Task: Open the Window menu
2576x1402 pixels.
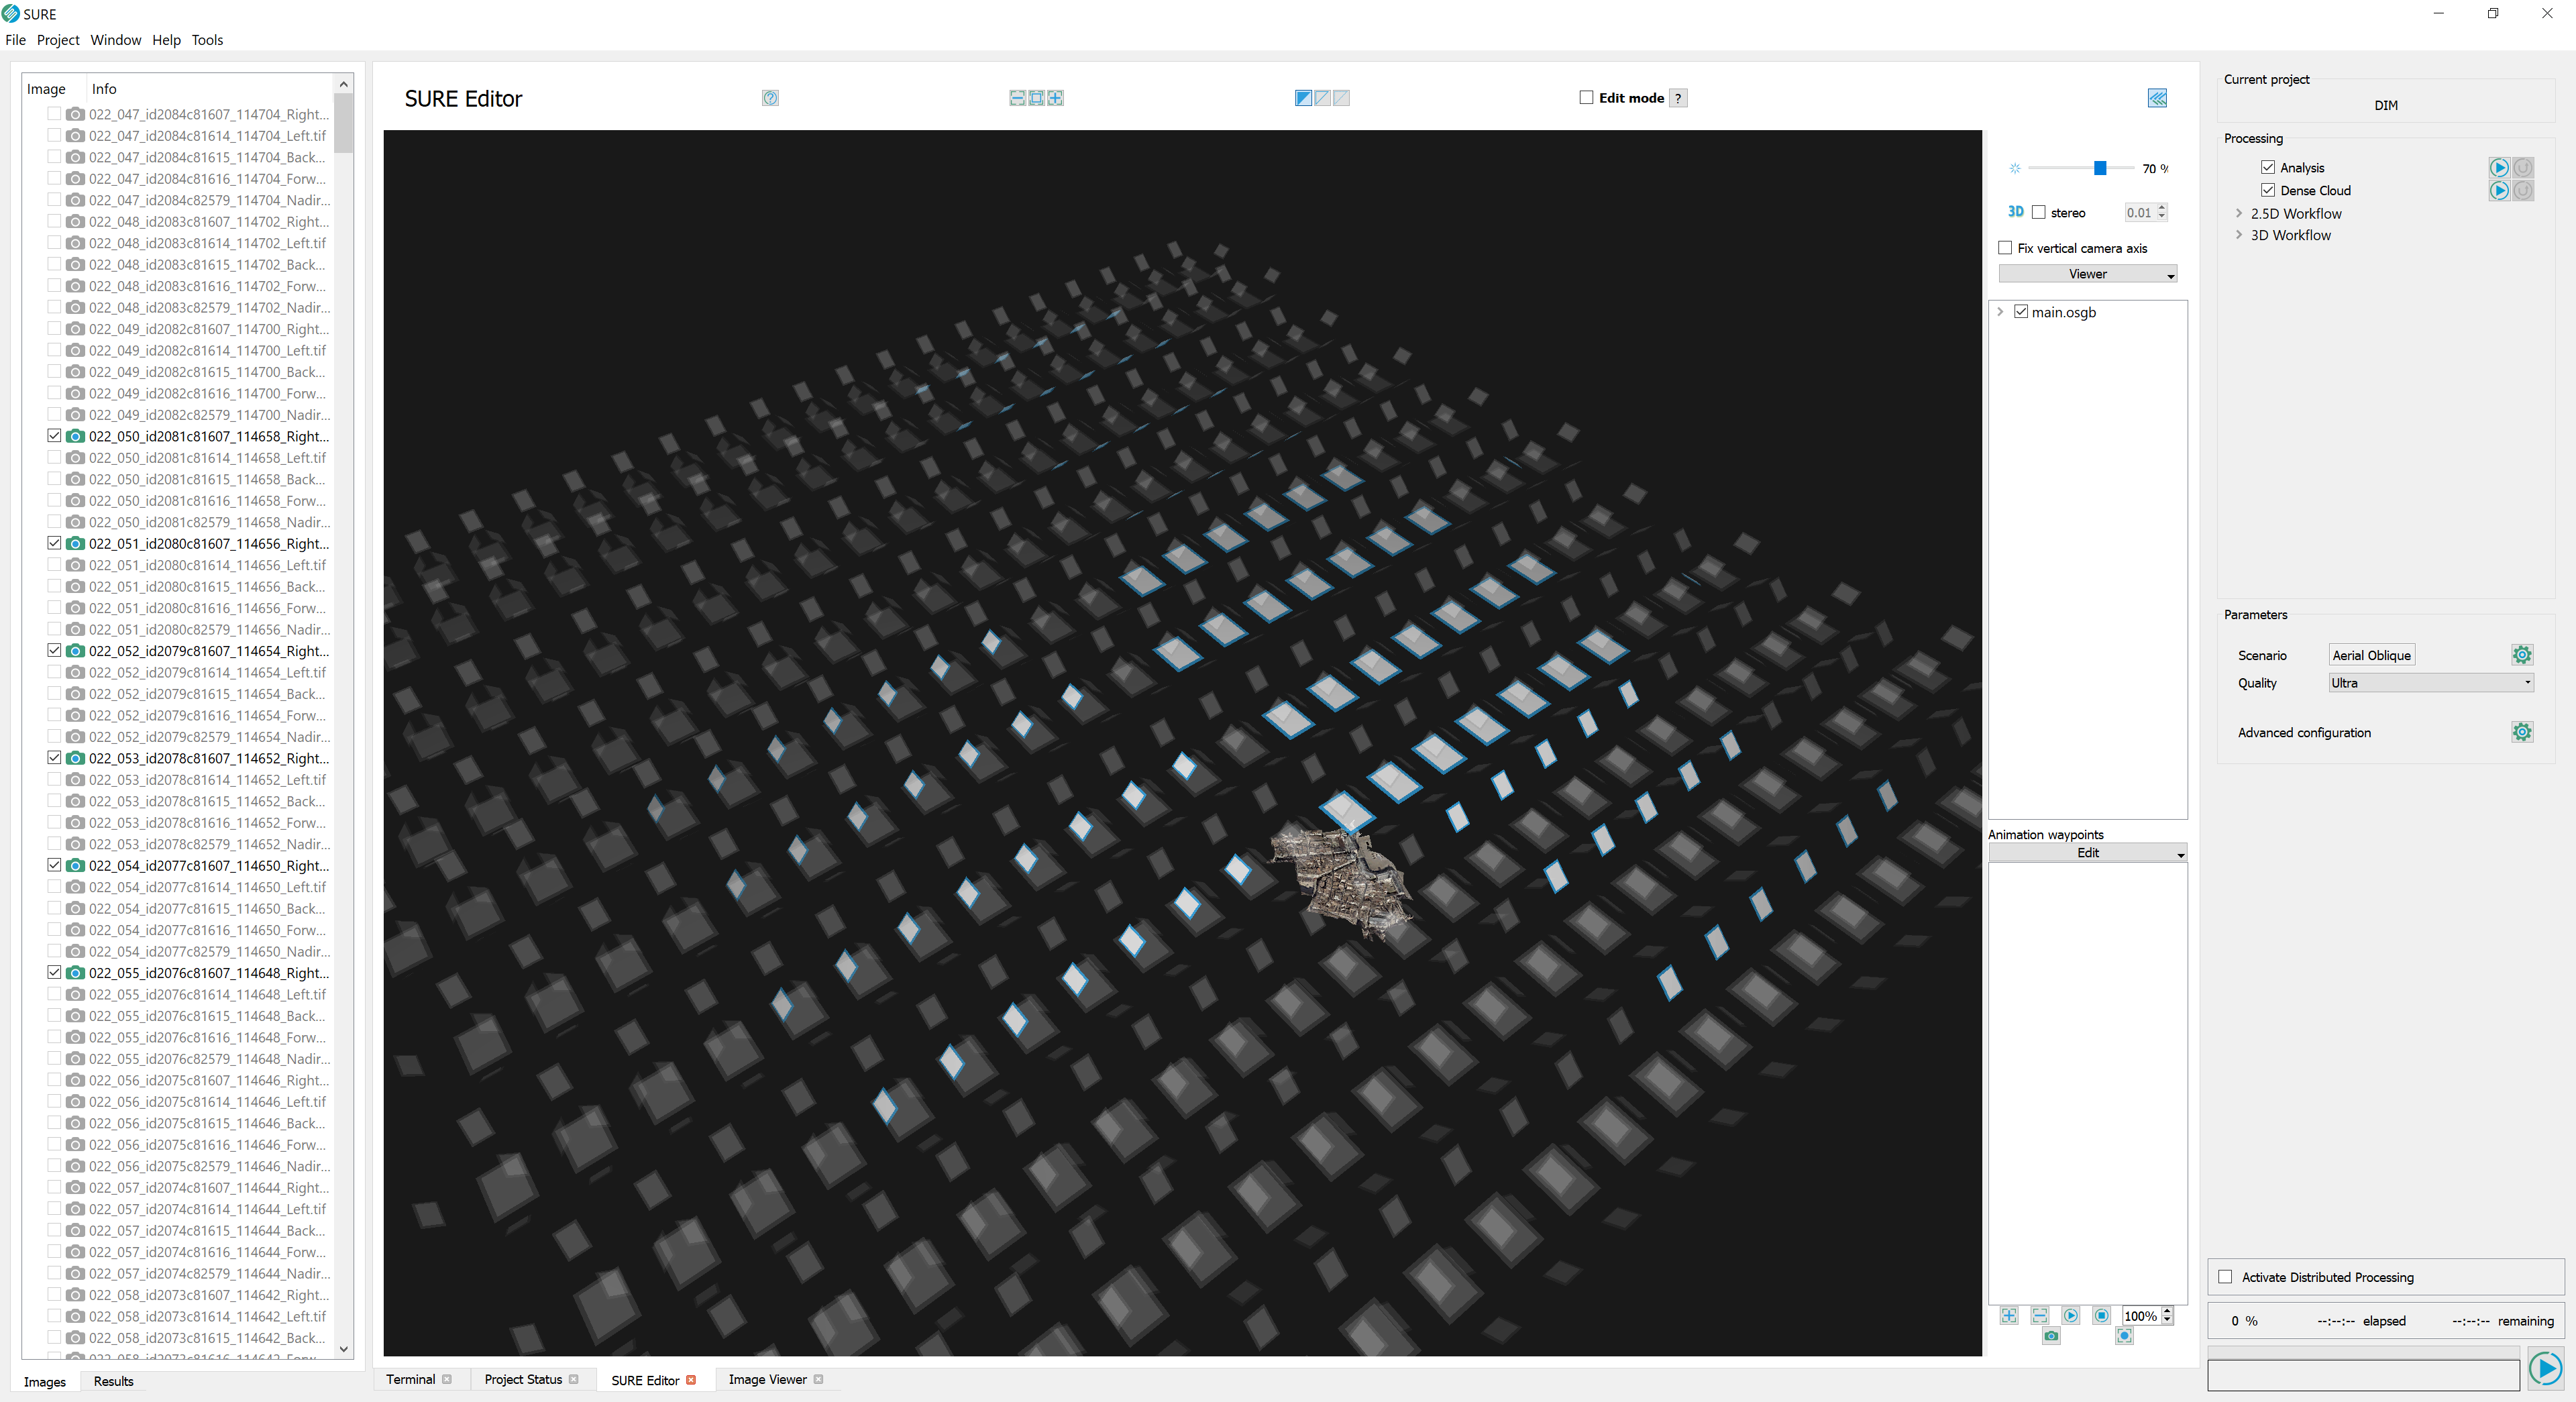Action: [116, 40]
